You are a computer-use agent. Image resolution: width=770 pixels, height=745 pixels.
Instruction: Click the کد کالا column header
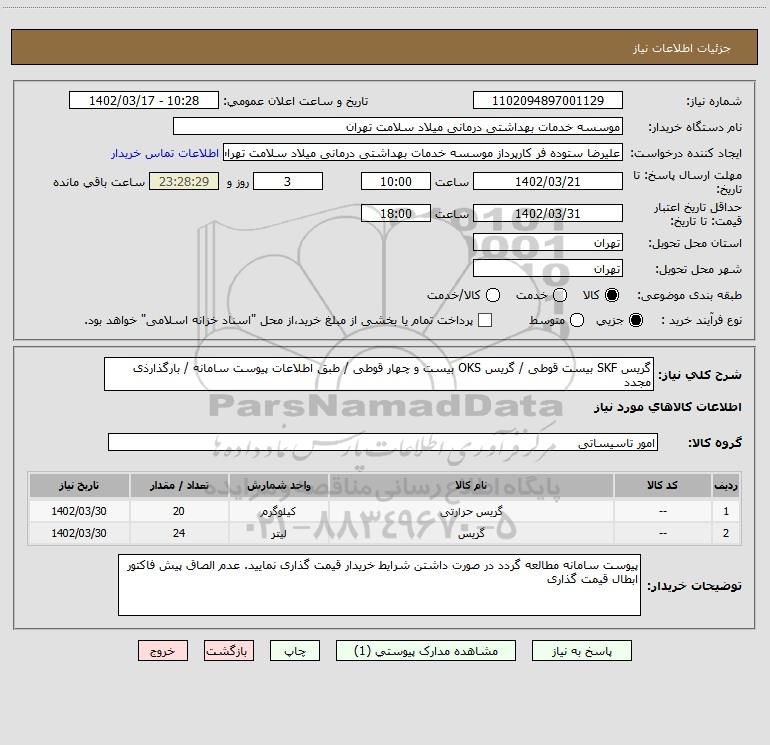[x=662, y=485]
